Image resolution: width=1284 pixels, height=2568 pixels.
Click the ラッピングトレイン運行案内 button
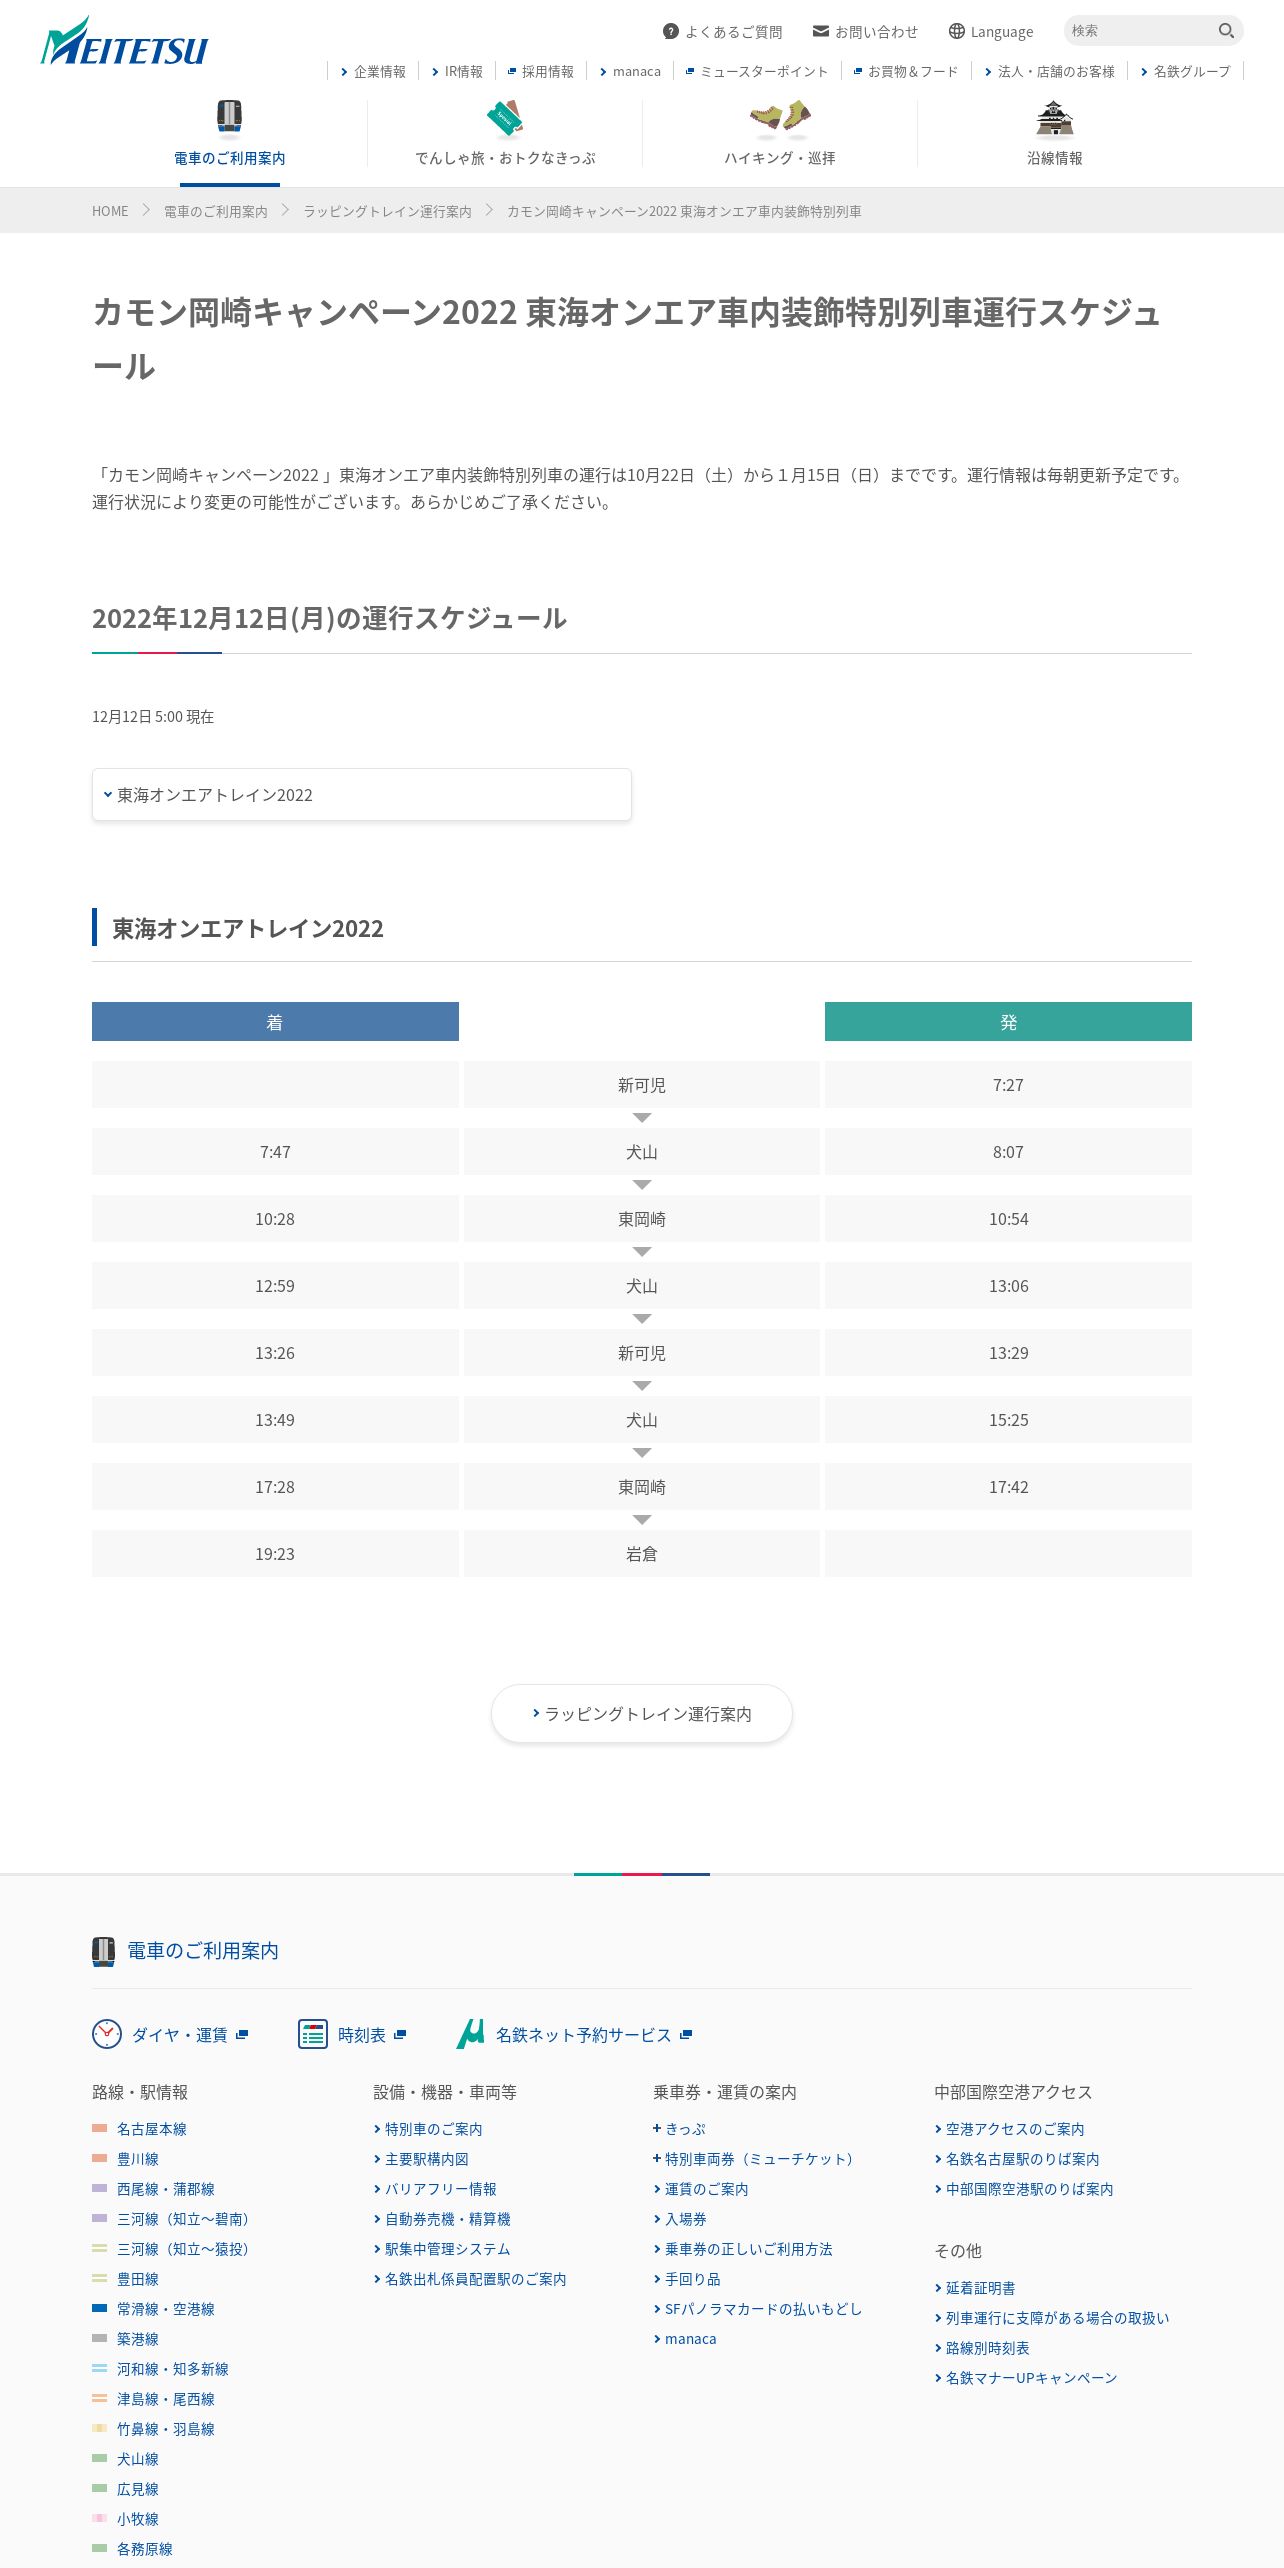[641, 1714]
